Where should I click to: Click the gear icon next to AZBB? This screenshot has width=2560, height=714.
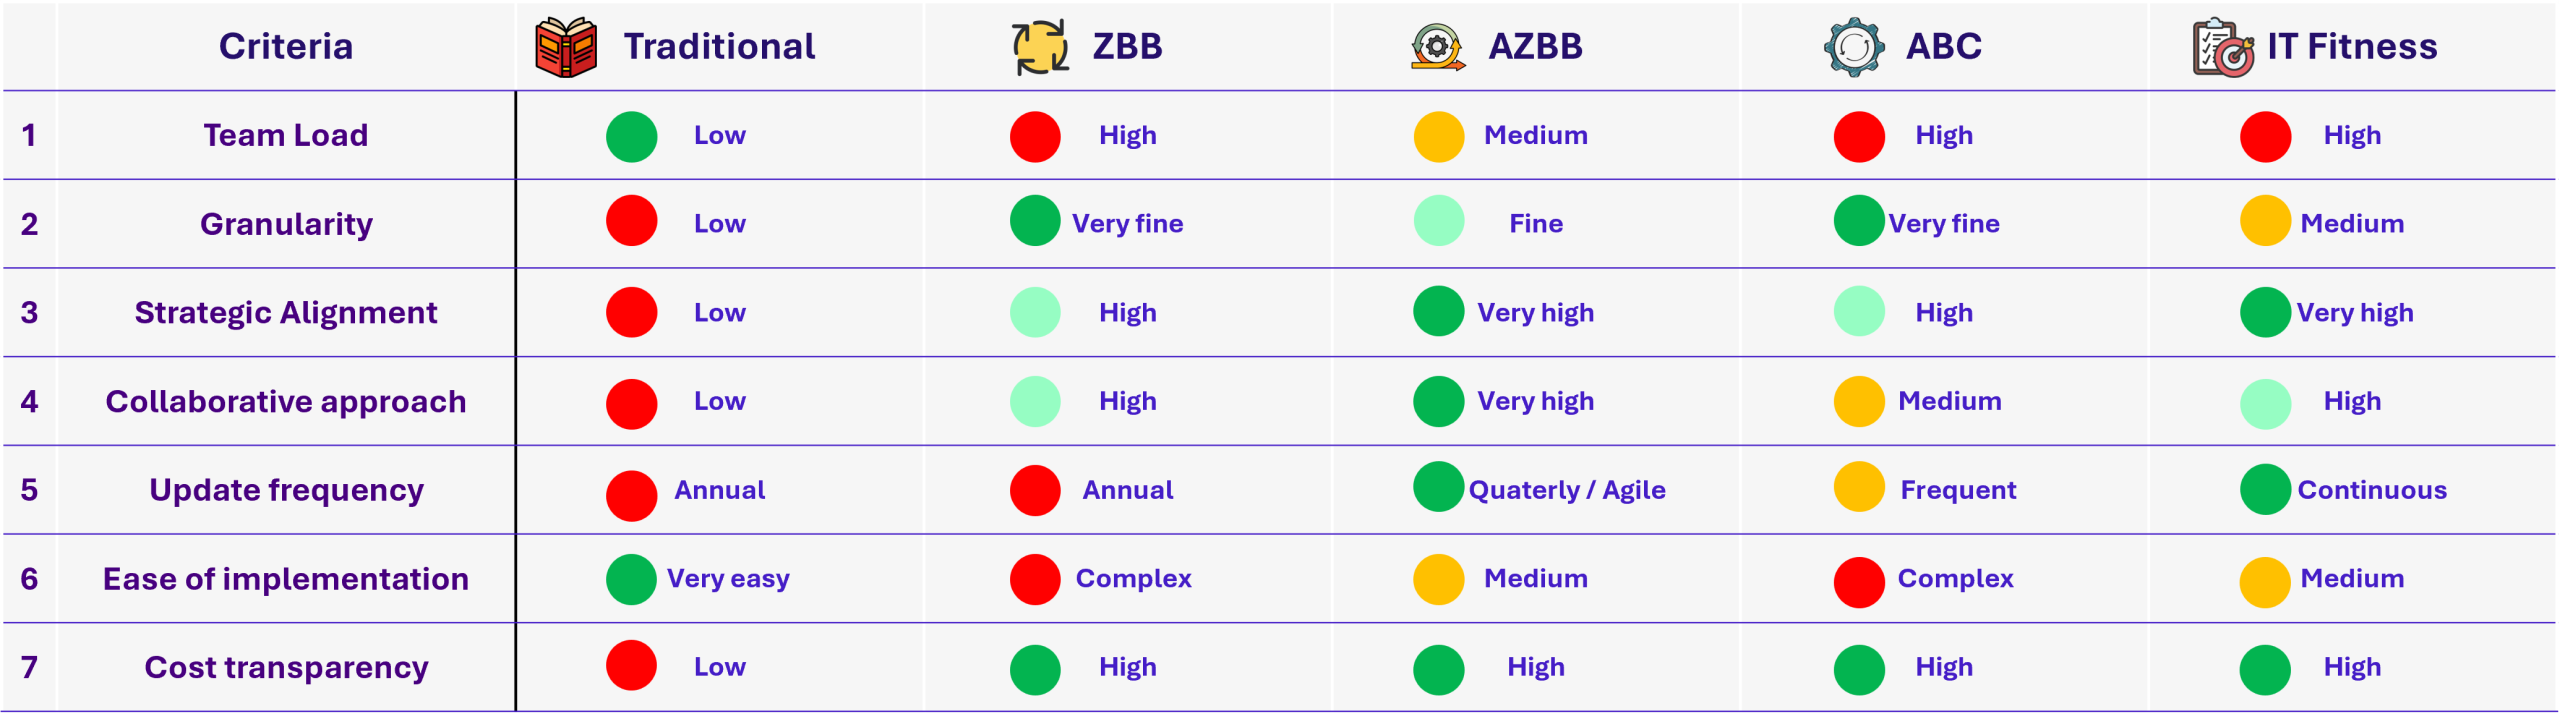[1437, 47]
